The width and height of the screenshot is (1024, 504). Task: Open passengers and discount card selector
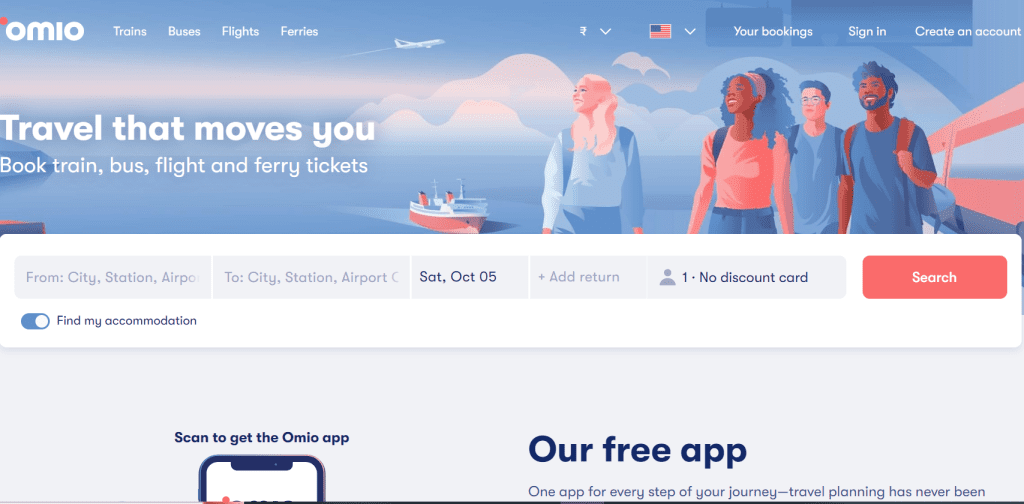[746, 277]
